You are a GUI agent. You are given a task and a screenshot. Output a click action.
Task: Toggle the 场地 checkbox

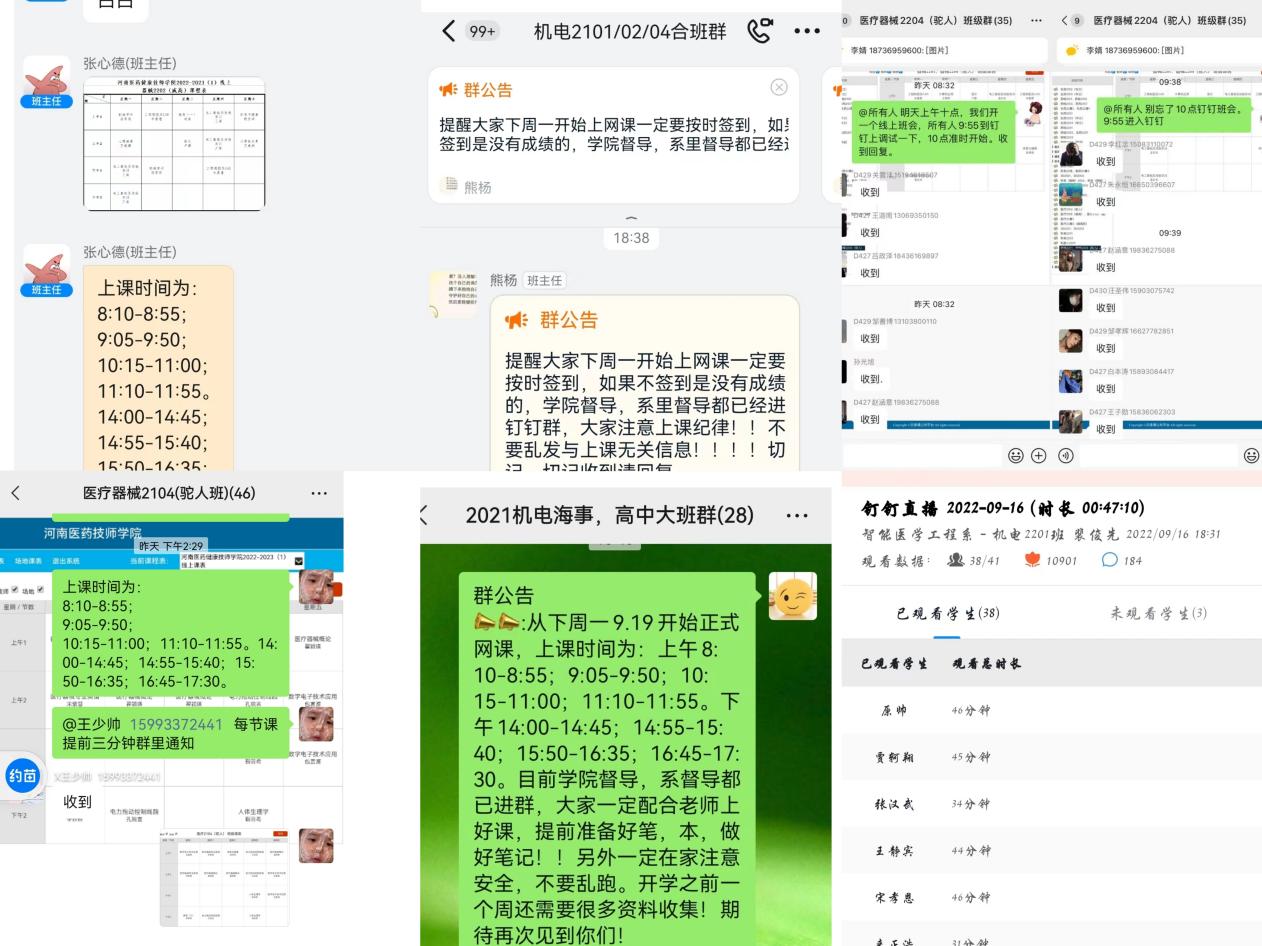click(39, 590)
